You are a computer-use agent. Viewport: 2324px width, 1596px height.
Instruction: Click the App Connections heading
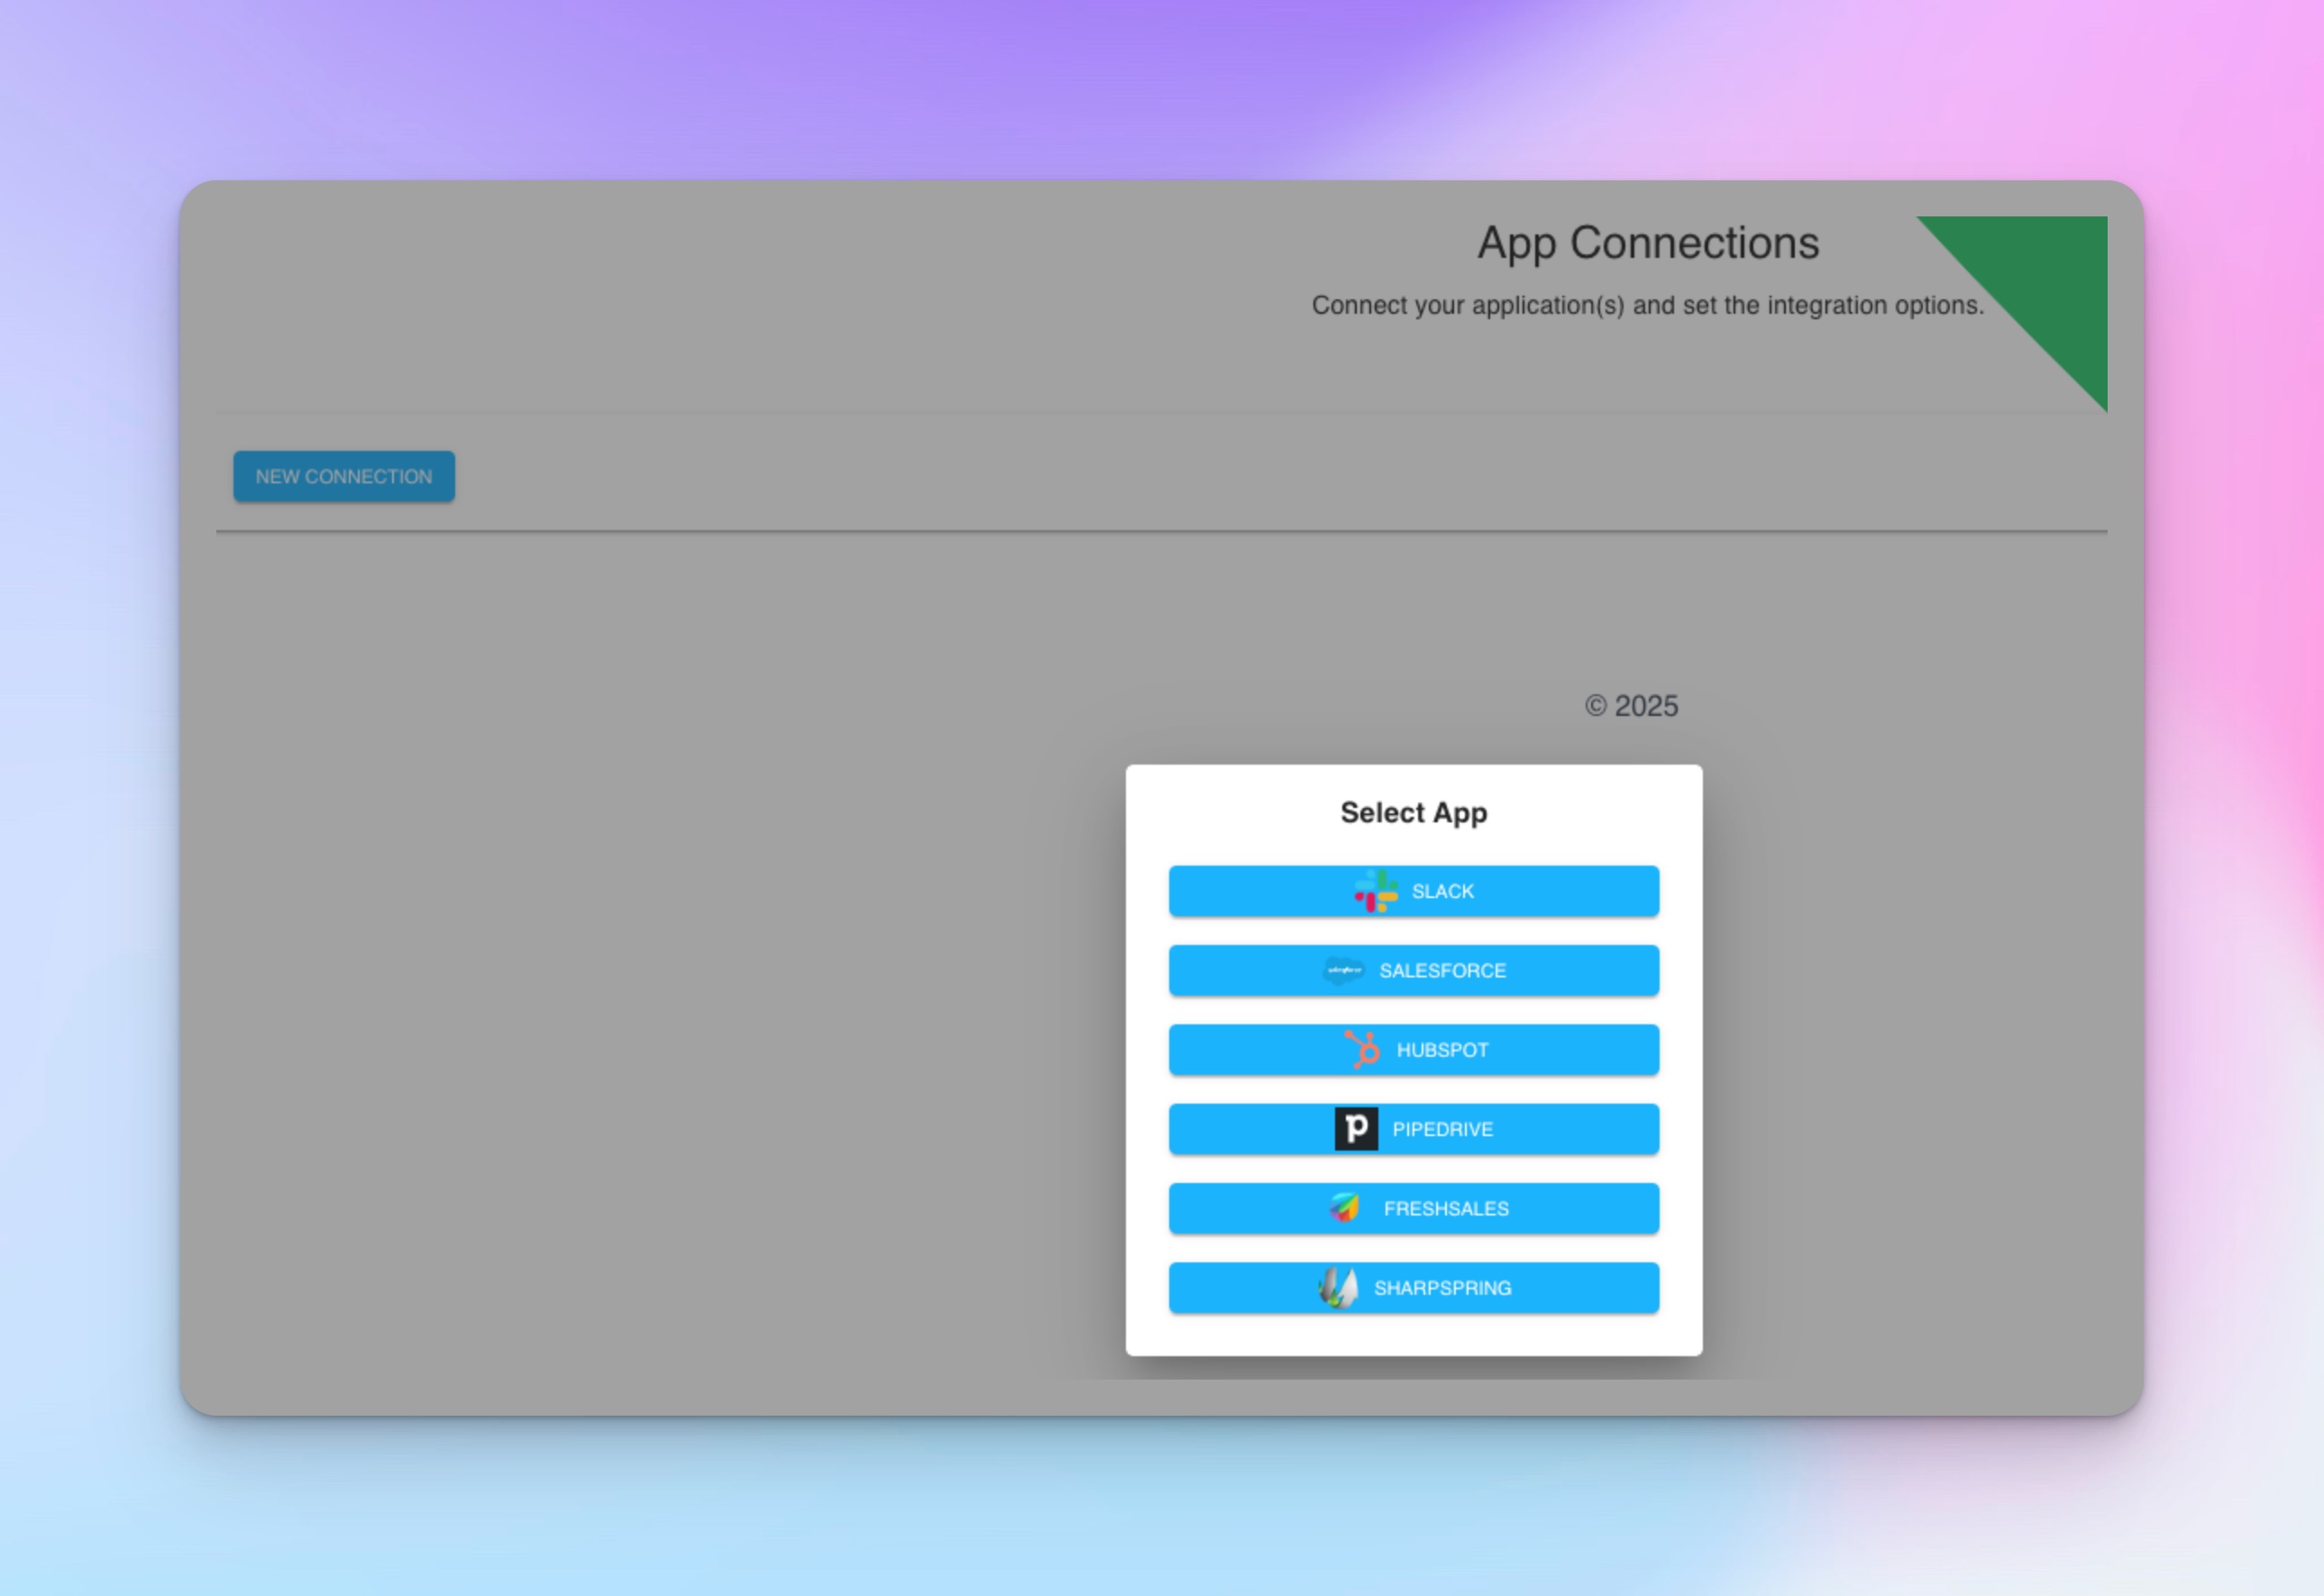[x=1648, y=243]
